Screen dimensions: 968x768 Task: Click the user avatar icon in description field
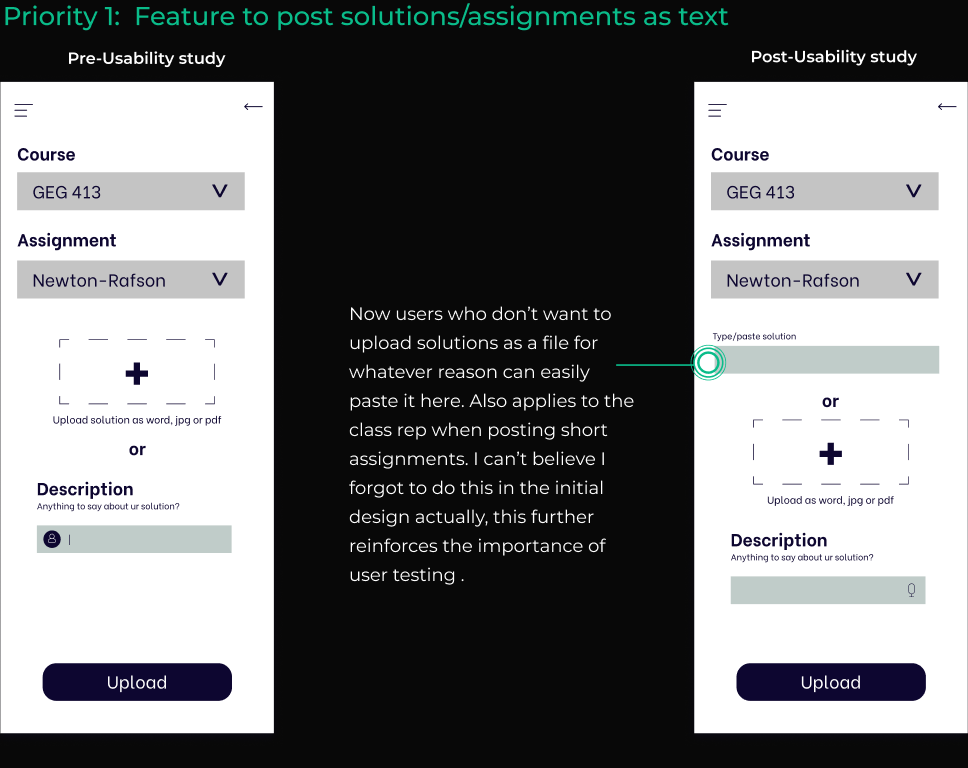pos(52,539)
